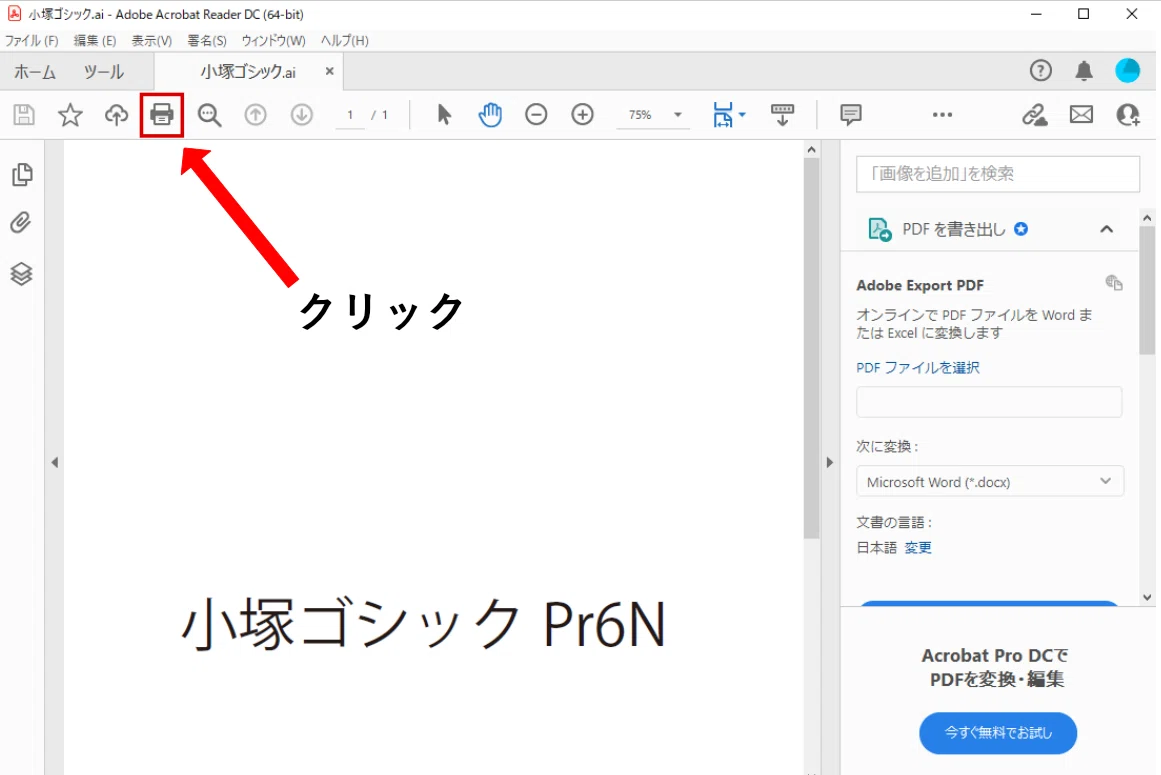1161x775 pixels.
Task: Collapse the right tools pane arrow
Action: click(829, 463)
